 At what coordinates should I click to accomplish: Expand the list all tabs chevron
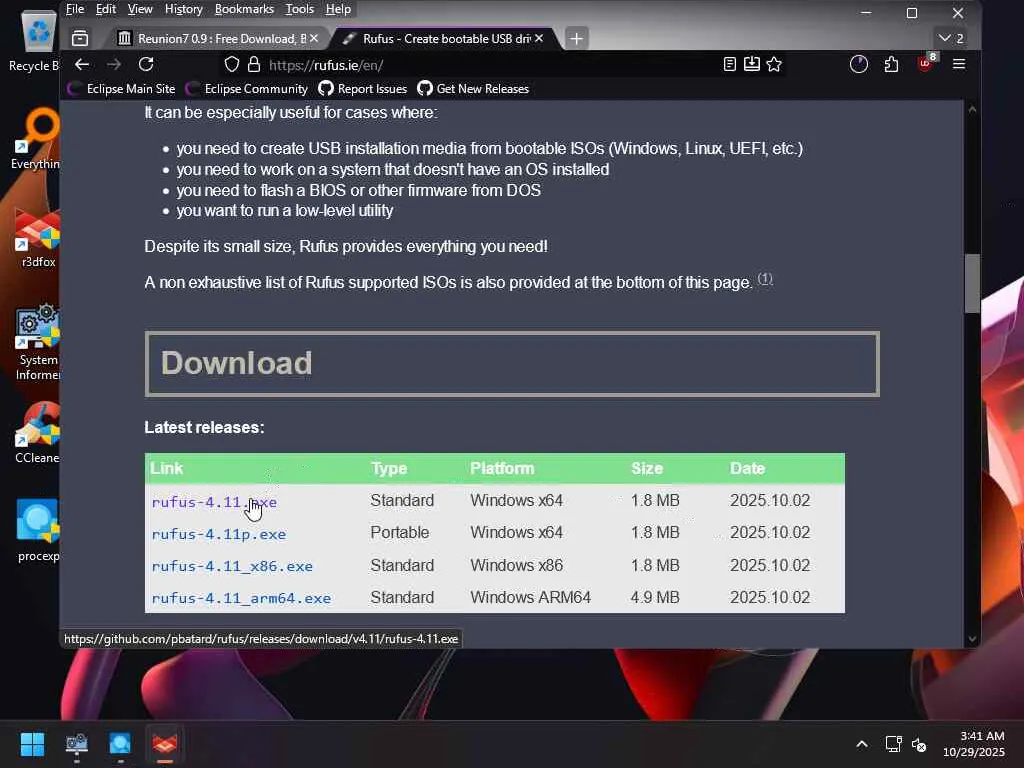click(944, 38)
